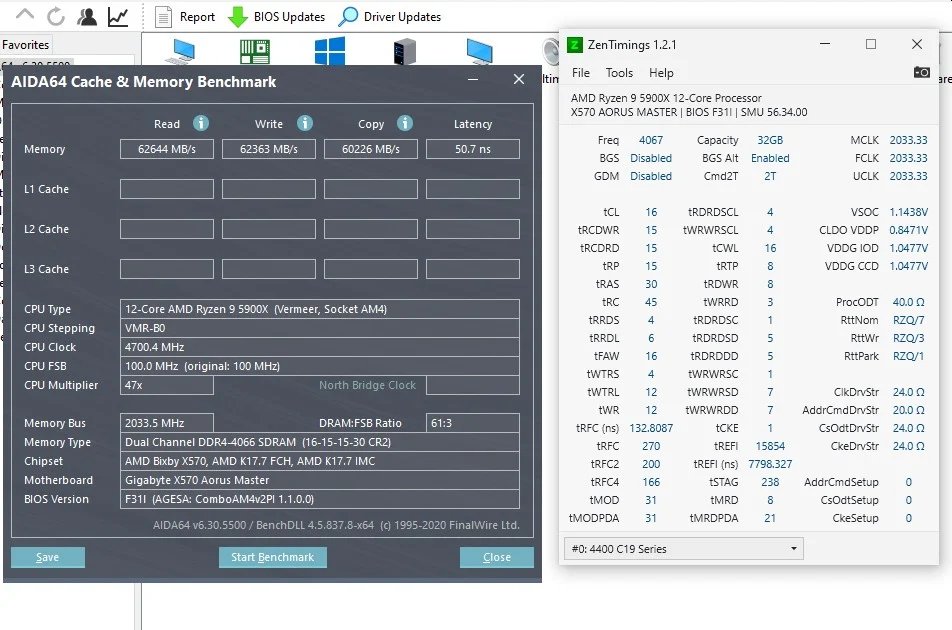
Task: Click the info icon next to Copy
Action: point(405,123)
